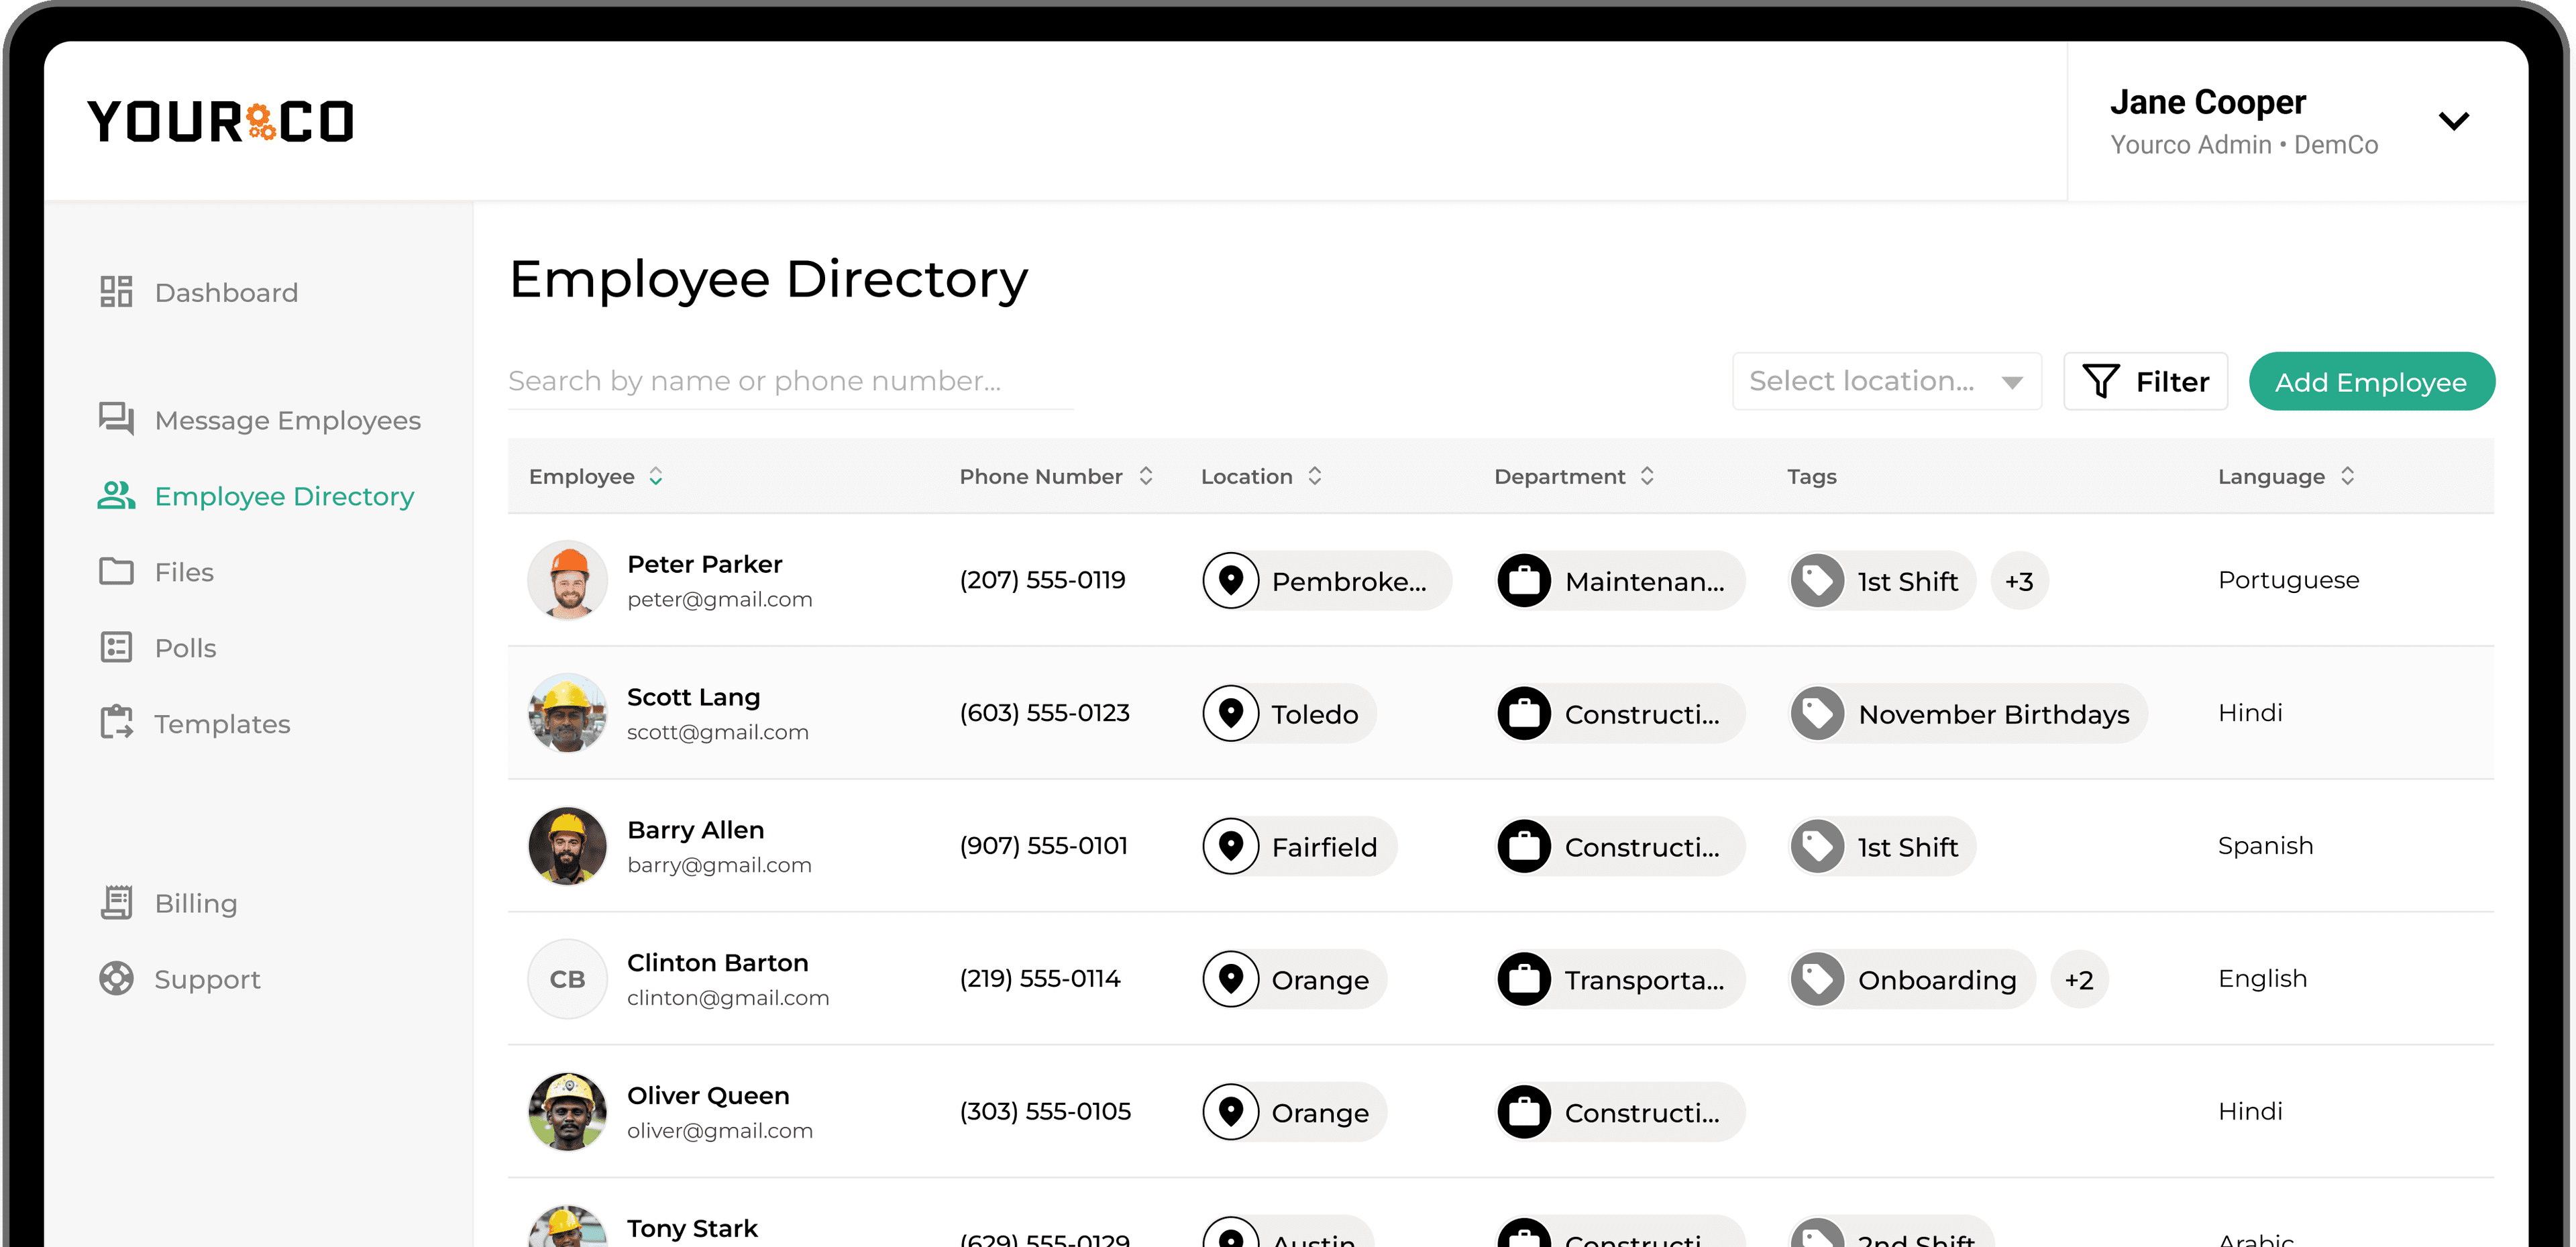This screenshot has width=2576, height=1247.
Task: Expand Clinton Barton's +2 more tags
Action: point(2079,980)
